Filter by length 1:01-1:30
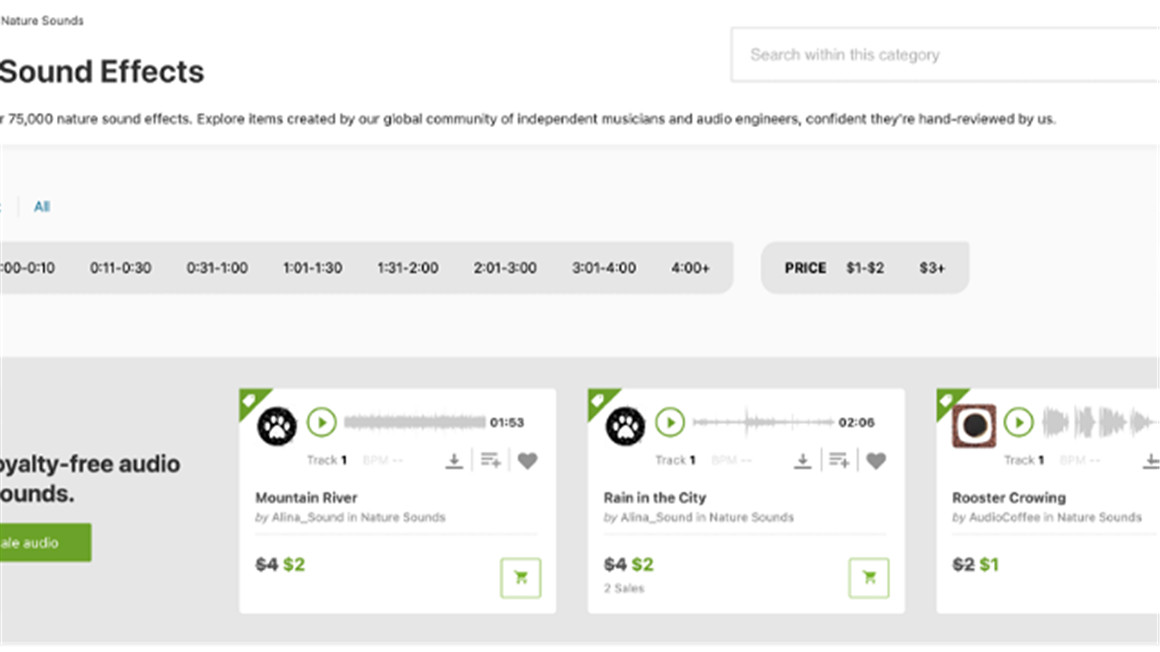 312,268
